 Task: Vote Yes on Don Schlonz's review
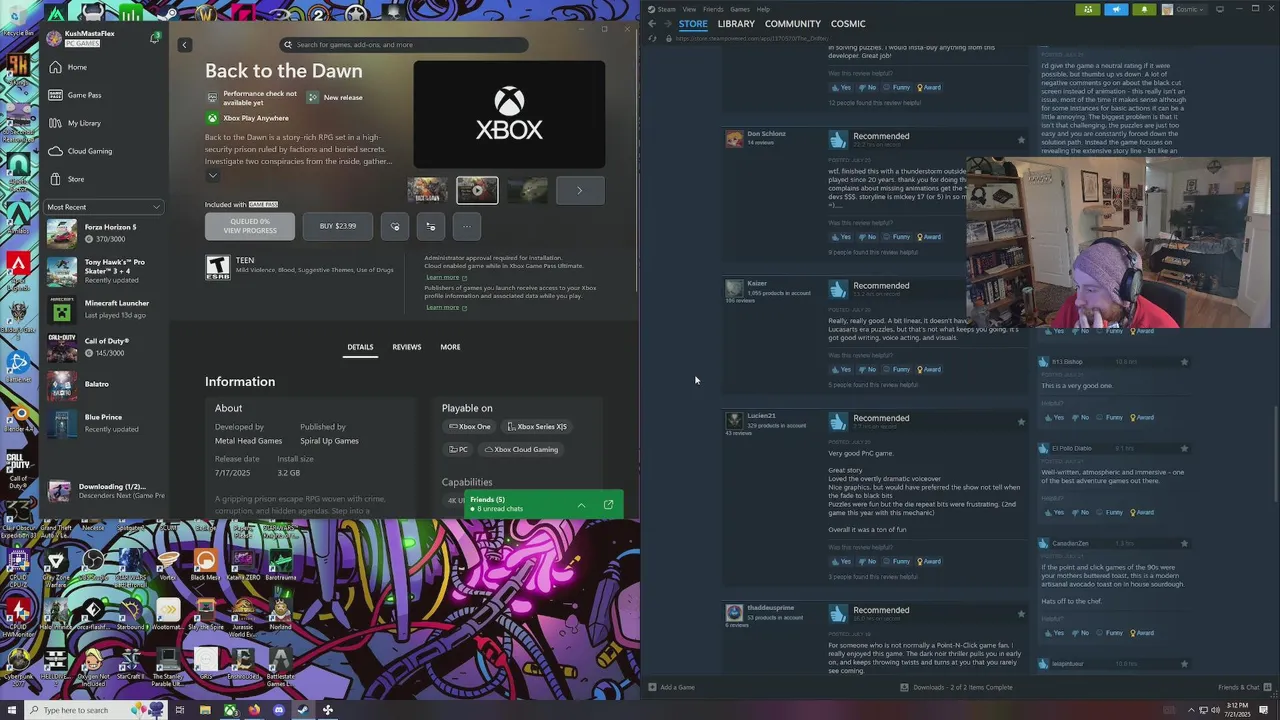point(841,237)
